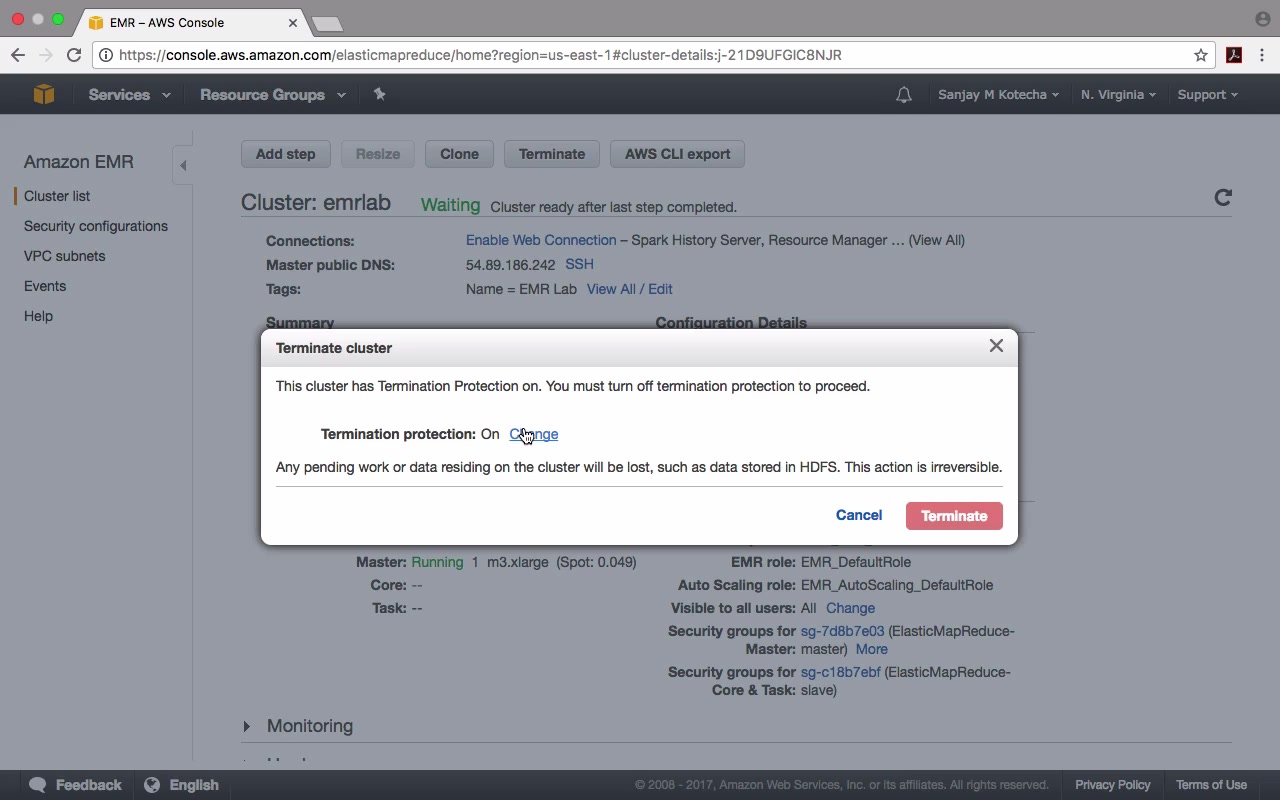The height and width of the screenshot is (800, 1280).
Task: Click the EMR_DefaultRole value
Action: coord(856,562)
